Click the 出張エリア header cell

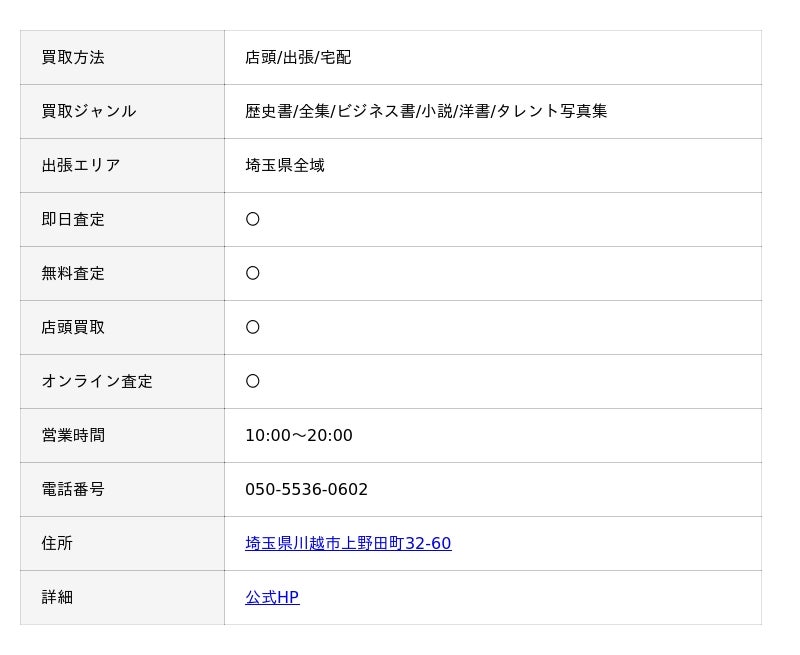point(122,166)
